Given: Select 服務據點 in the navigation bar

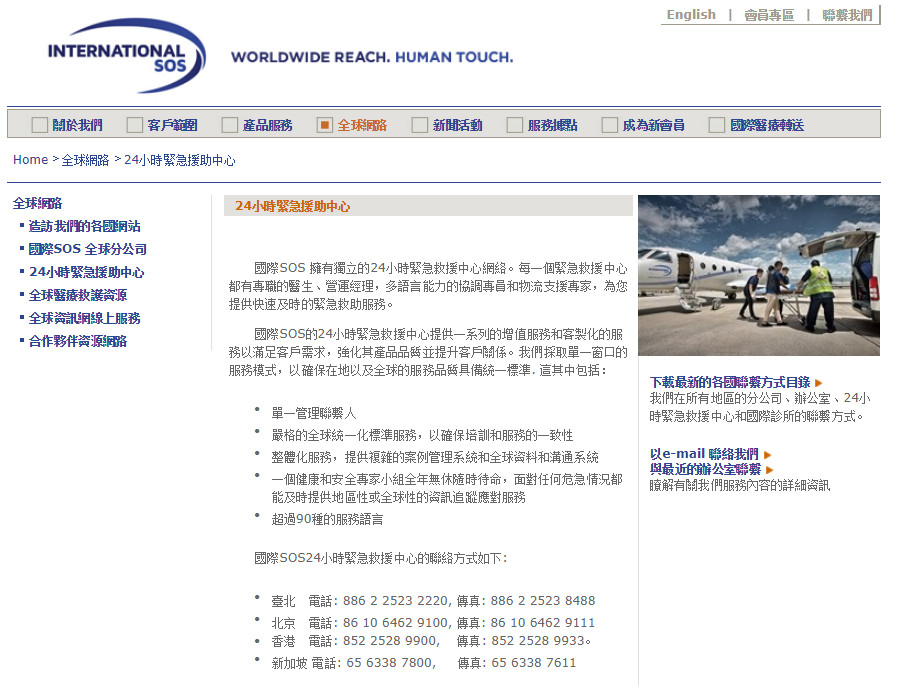Looking at the screenshot, I should [x=552, y=125].
